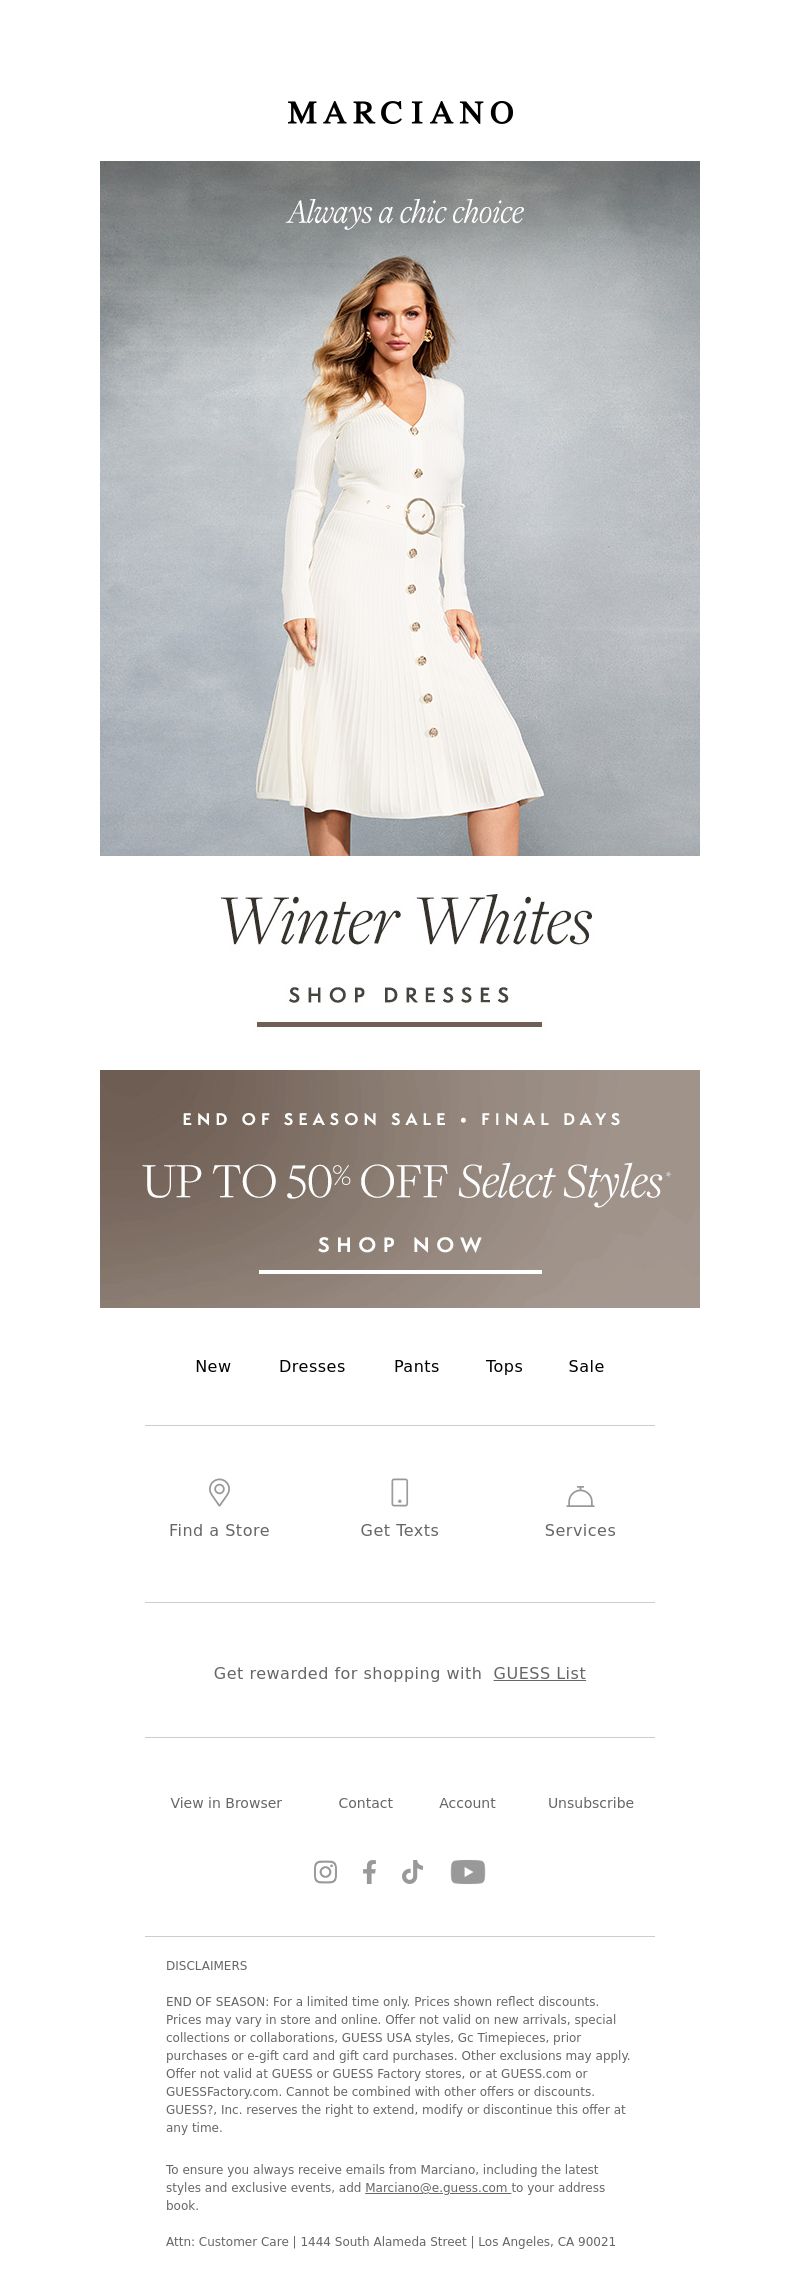
Task: Click the Get Texts phone icon
Action: point(400,1492)
